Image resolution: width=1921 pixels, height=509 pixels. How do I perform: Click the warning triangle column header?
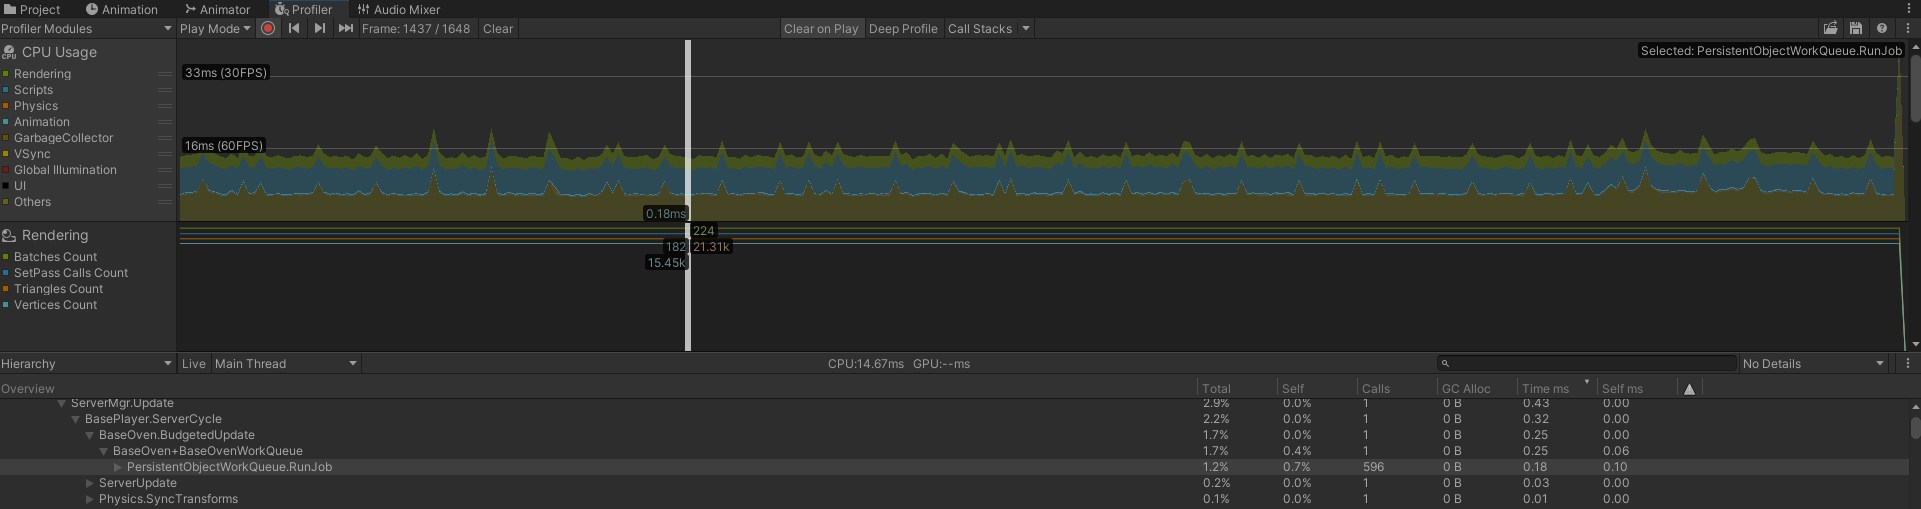[1689, 389]
